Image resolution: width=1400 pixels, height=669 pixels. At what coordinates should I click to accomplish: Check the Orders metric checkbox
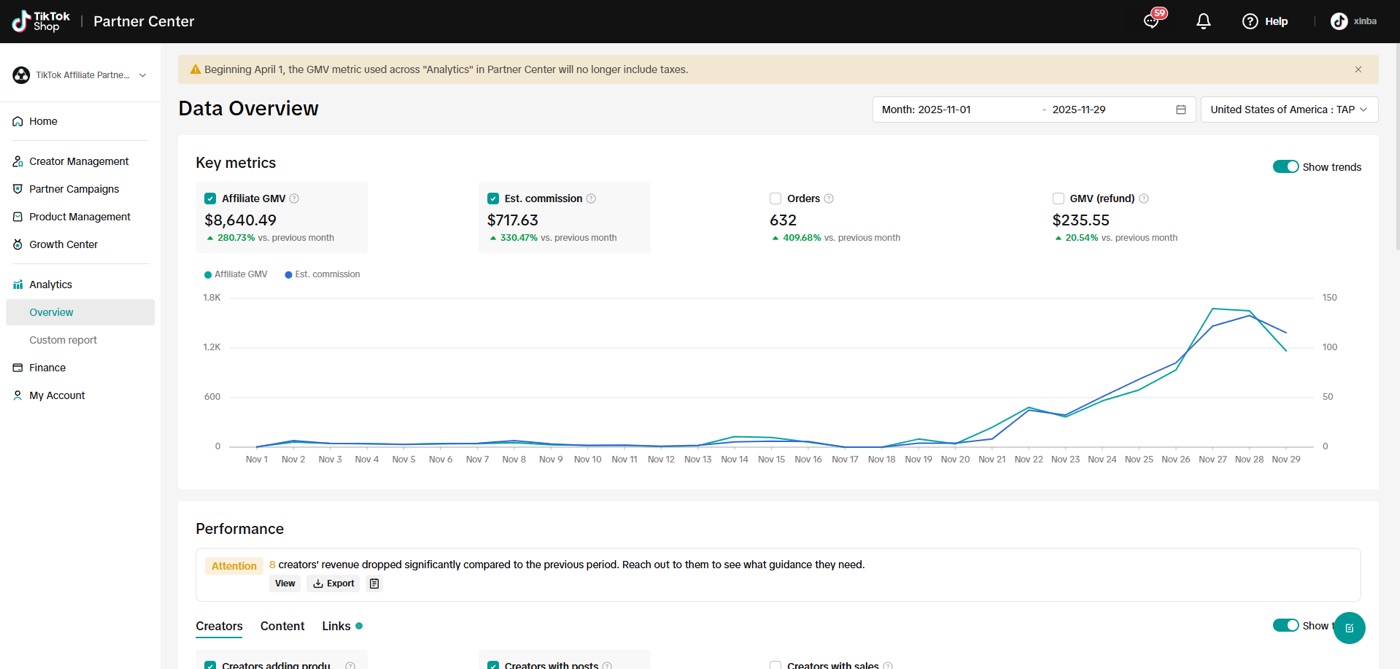point(776,199)
